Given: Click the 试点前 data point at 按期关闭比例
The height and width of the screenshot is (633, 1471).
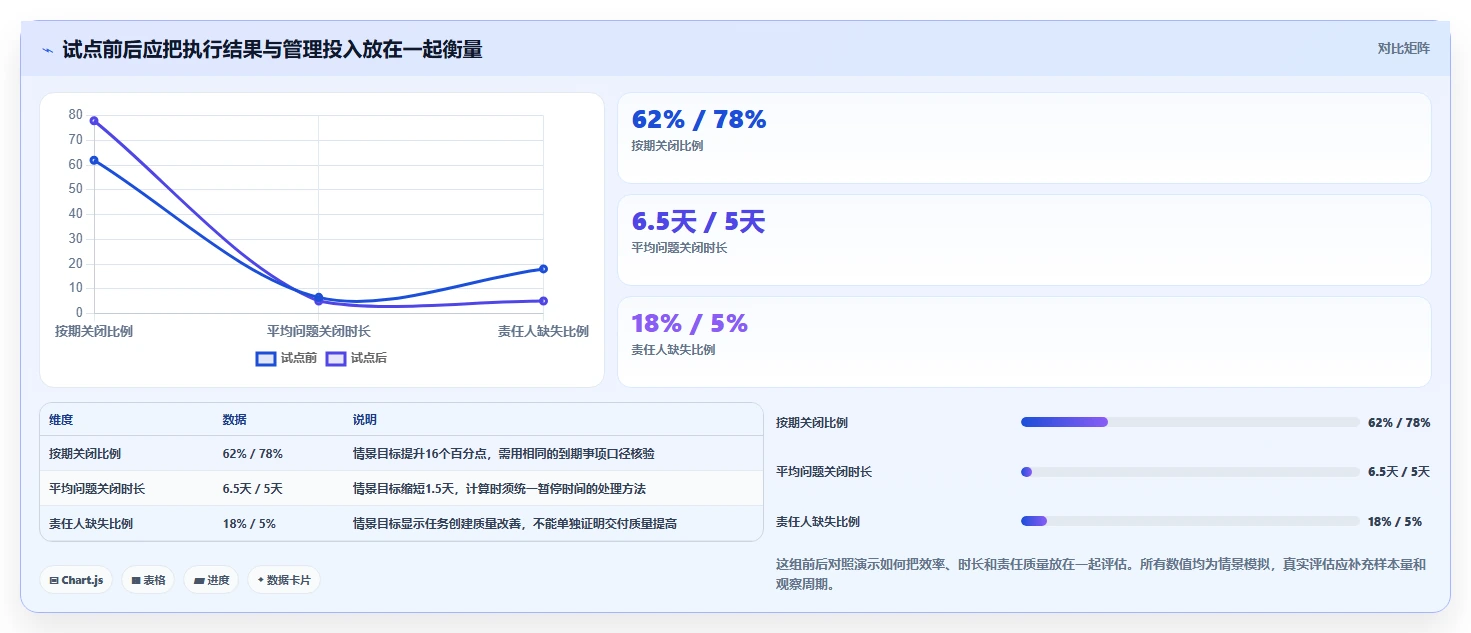Looking at the screenshot, I should tap(94, 160).
